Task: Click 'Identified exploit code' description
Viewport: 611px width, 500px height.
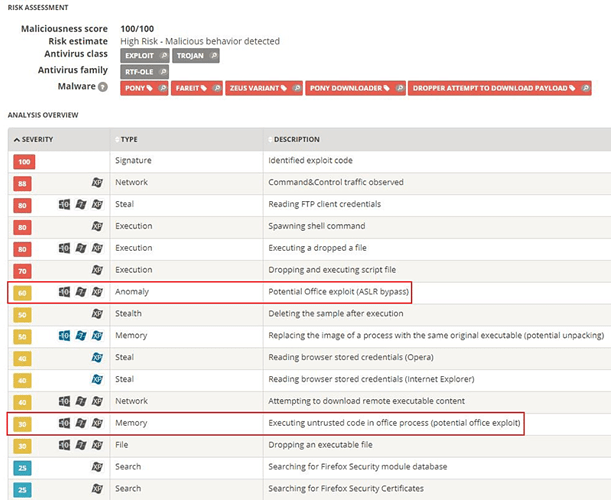Action: [310, 161]
